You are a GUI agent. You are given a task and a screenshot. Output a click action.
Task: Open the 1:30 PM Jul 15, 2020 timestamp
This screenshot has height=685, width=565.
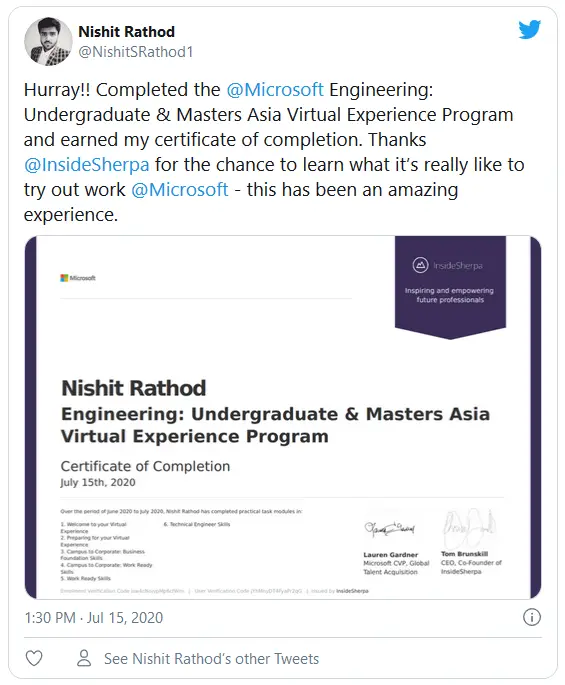pos(94,617)
